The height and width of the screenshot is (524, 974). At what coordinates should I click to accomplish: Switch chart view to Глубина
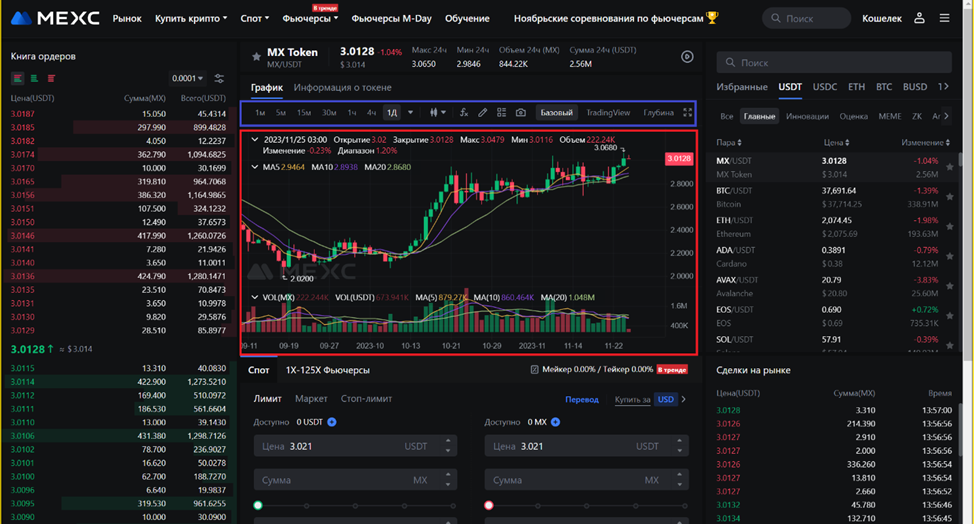[x=658, y=113]
